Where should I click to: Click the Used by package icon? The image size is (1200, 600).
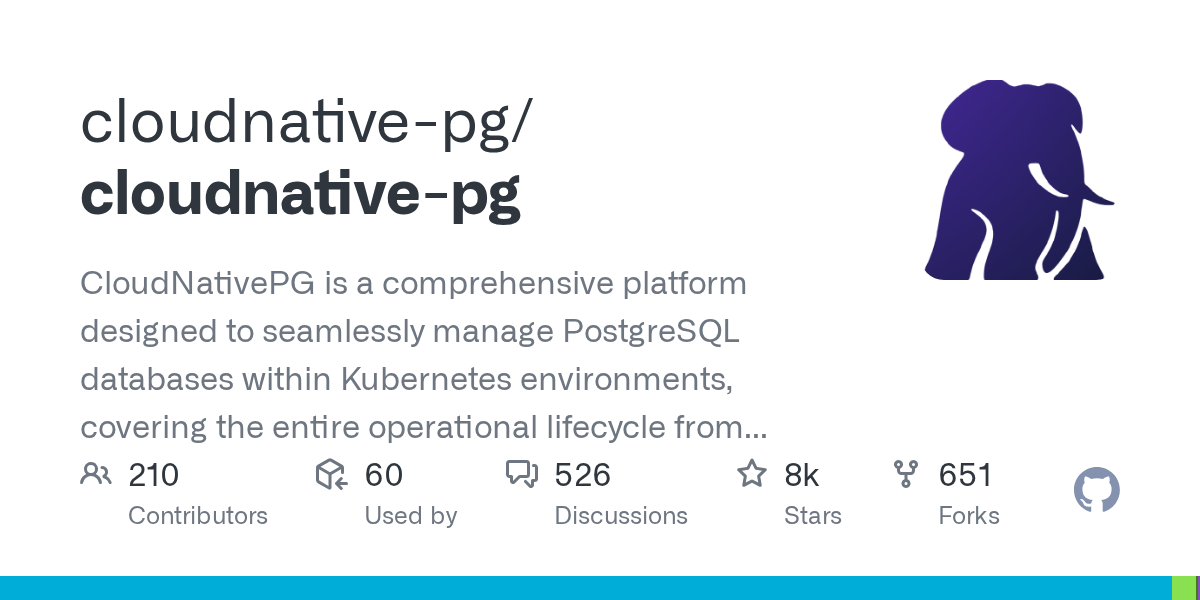coord(331,474)
